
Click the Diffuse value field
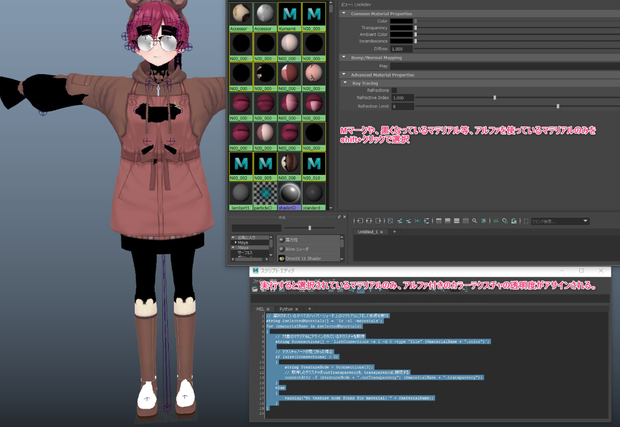click(x=401, y=49)
